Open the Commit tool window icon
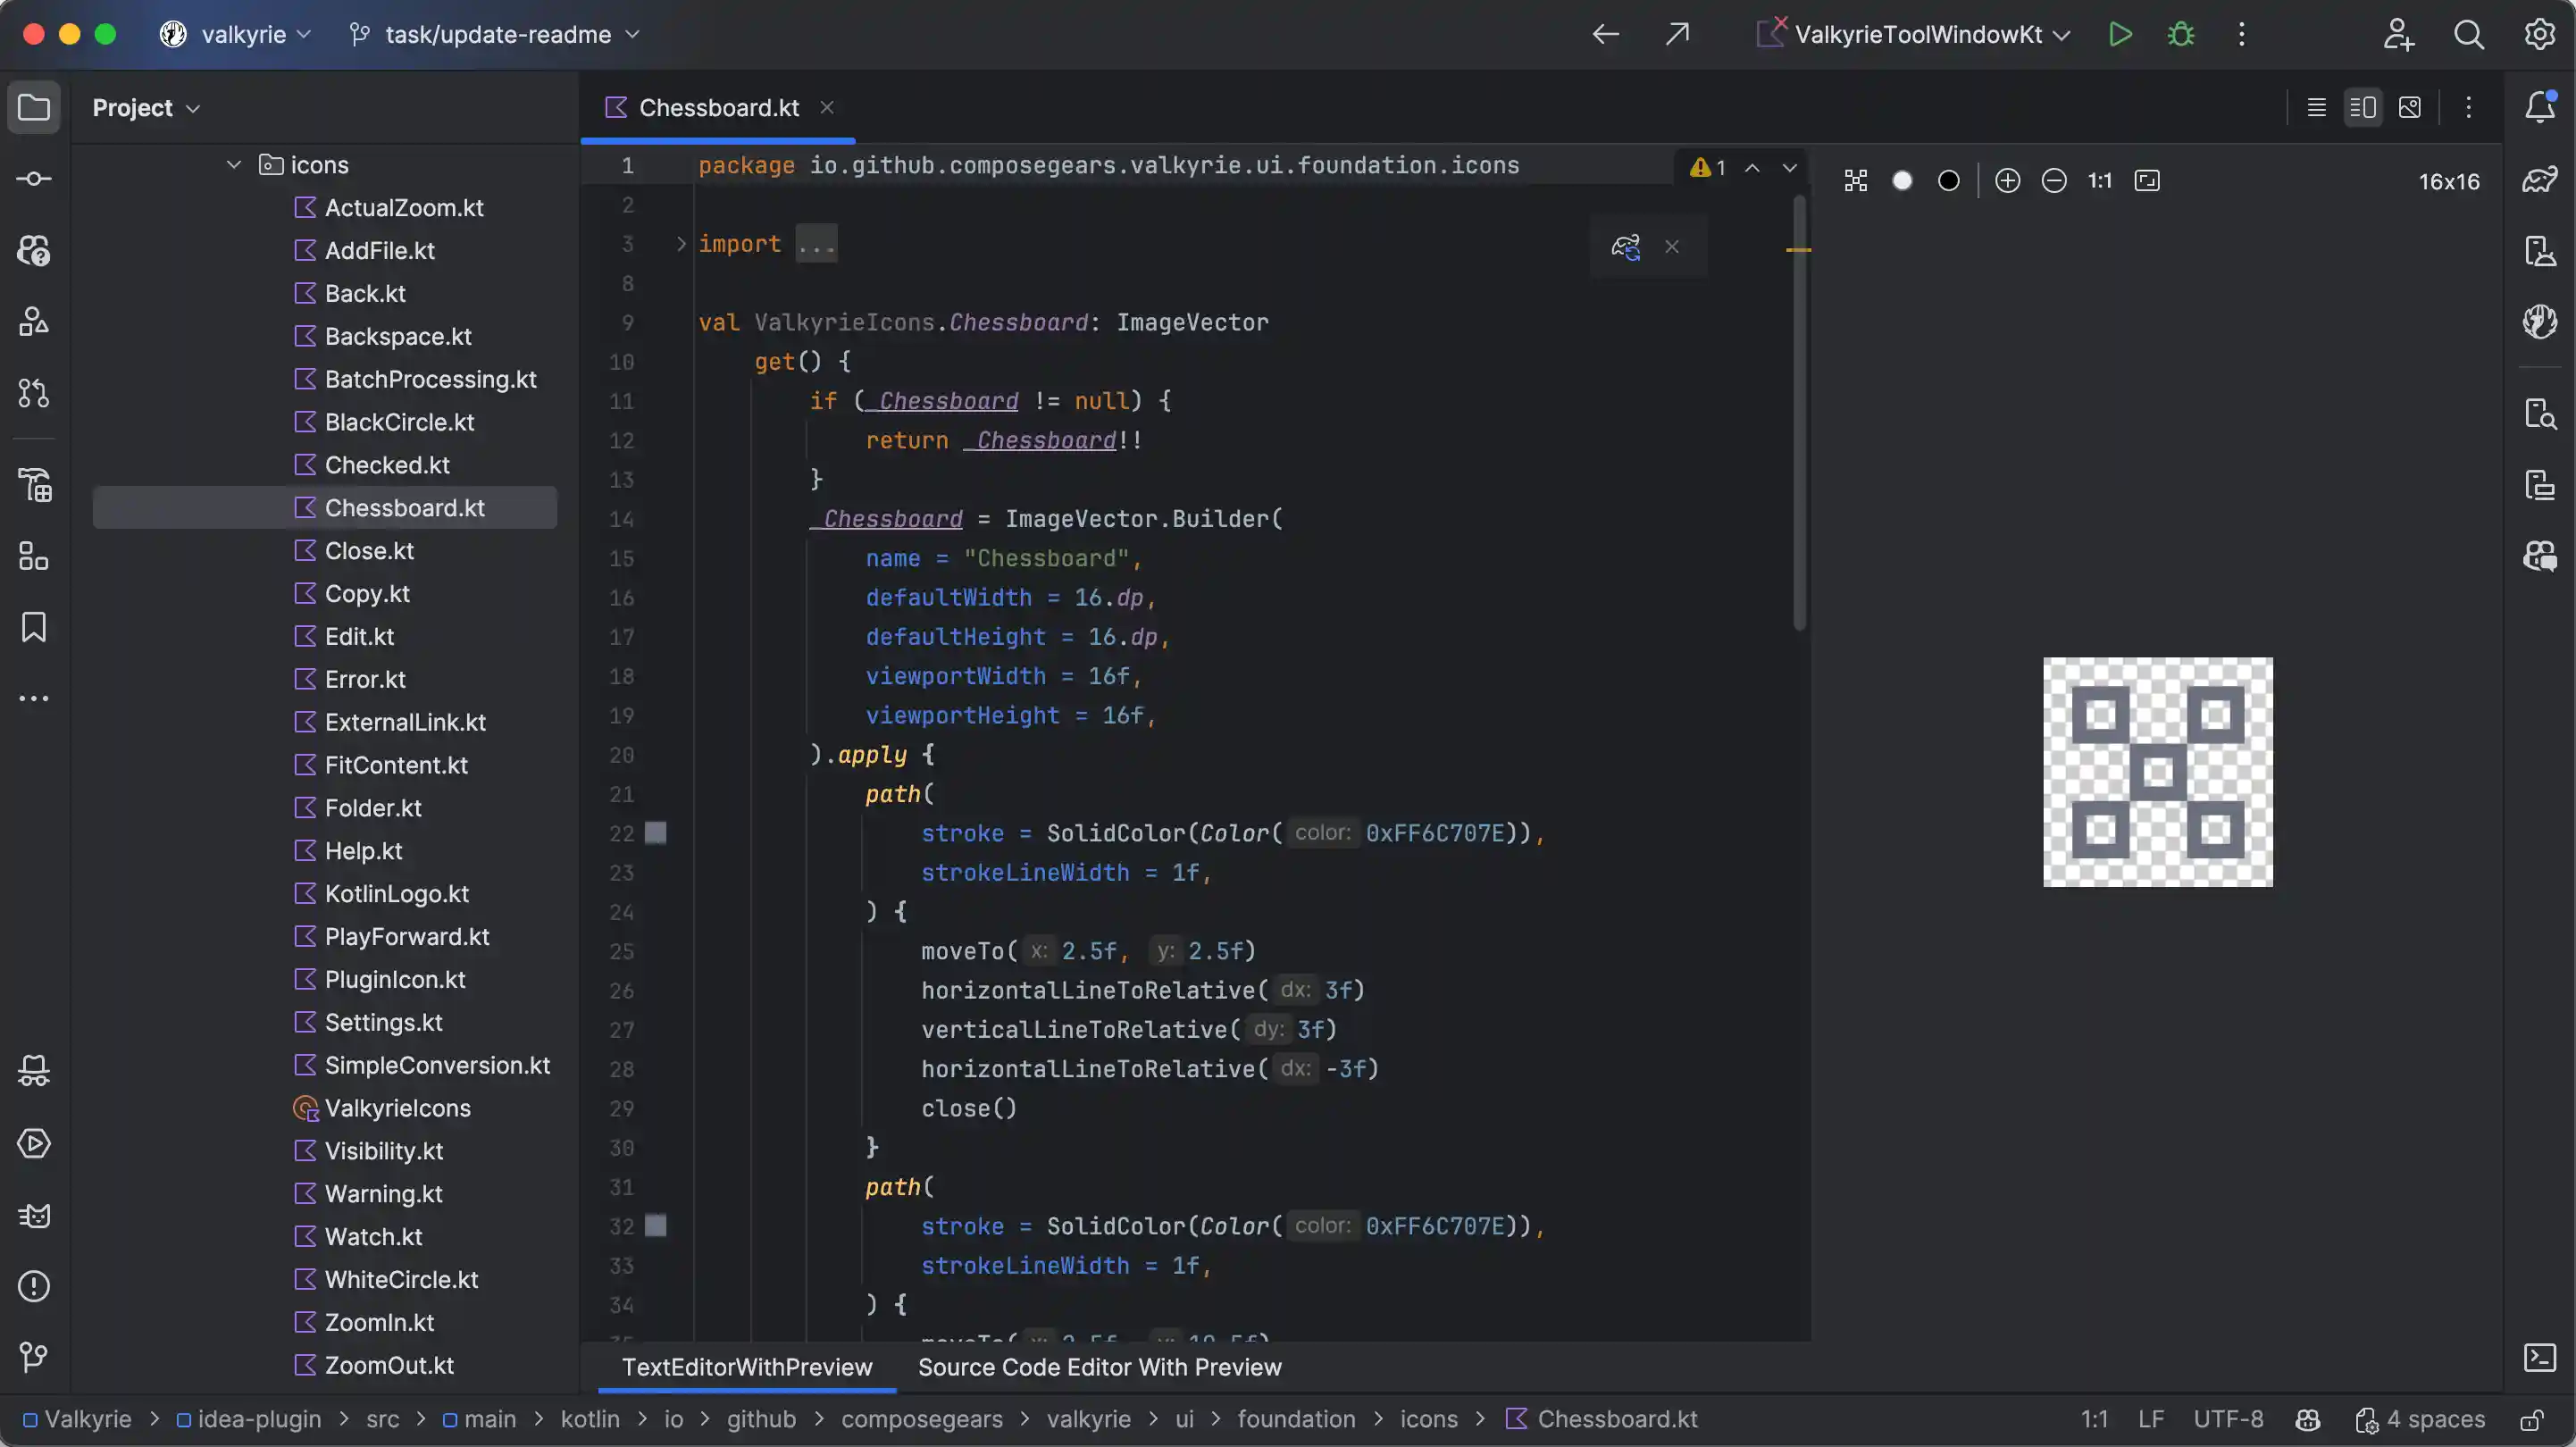Image resolution: width=2576 pixels, height=1447 pixels. (34, 179)
